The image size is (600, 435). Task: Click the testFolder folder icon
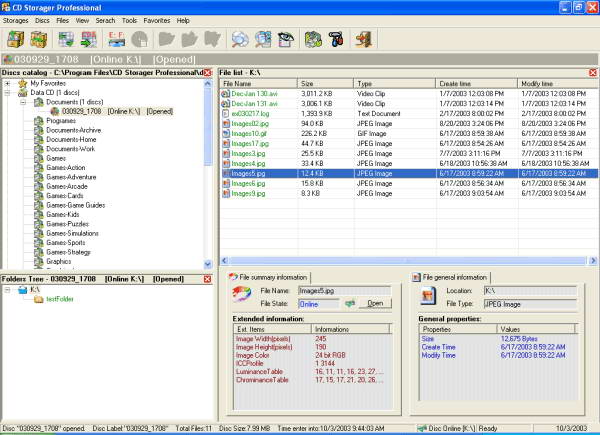39,299
